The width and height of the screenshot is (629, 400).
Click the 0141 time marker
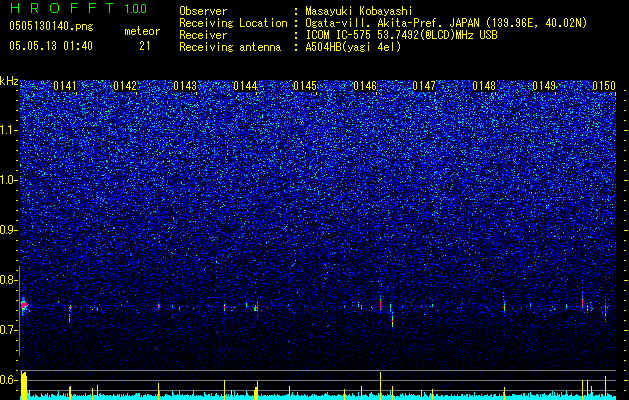(x=65, y=86)
